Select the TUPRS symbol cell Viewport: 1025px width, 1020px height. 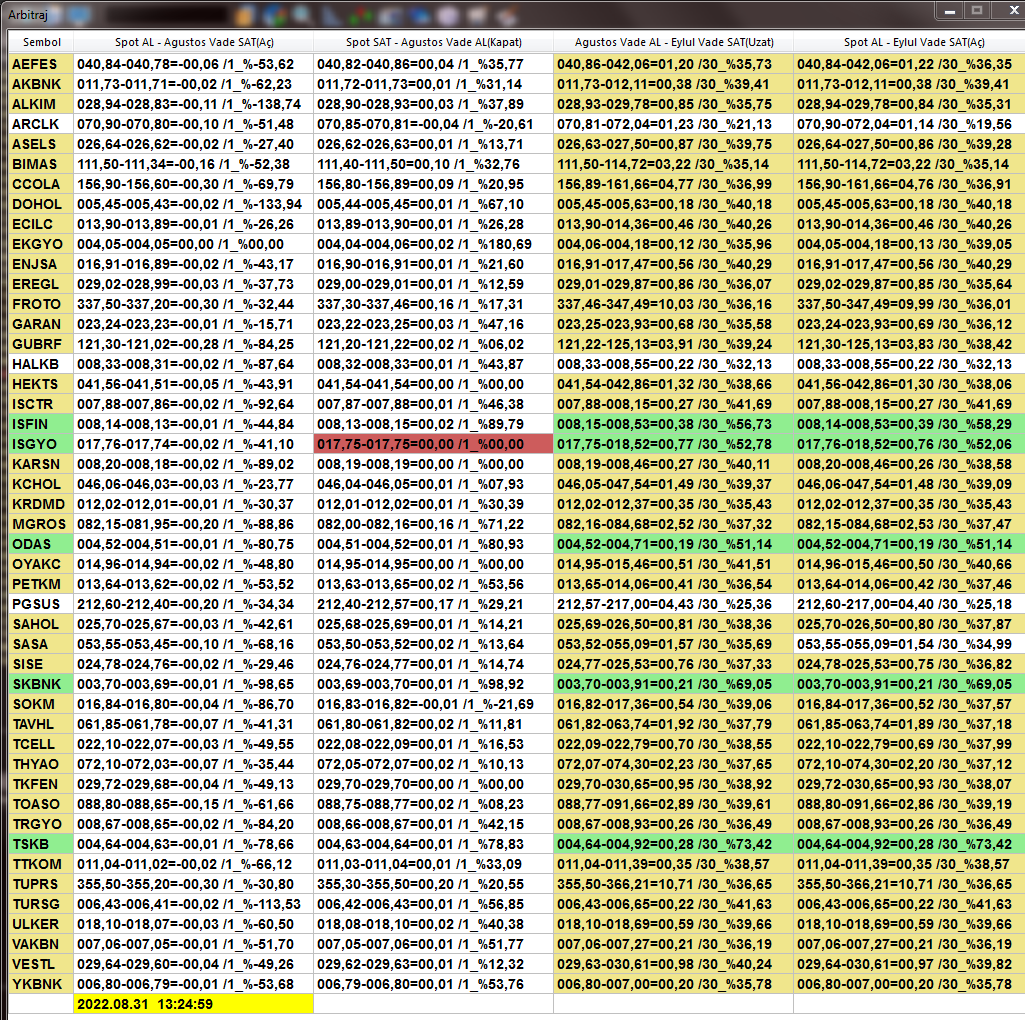pos(41,885)
